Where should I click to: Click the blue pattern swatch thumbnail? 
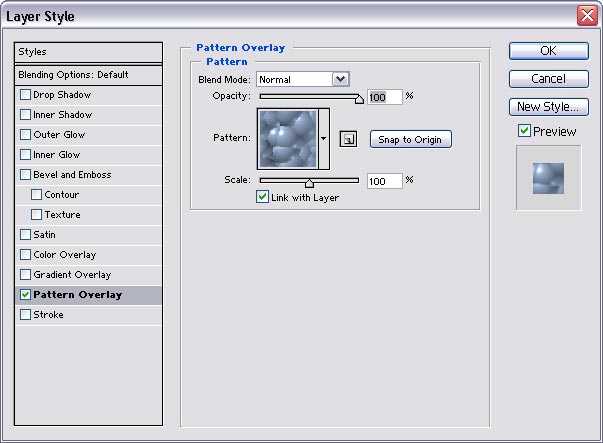pyautogui.click(x=288, y=138)
